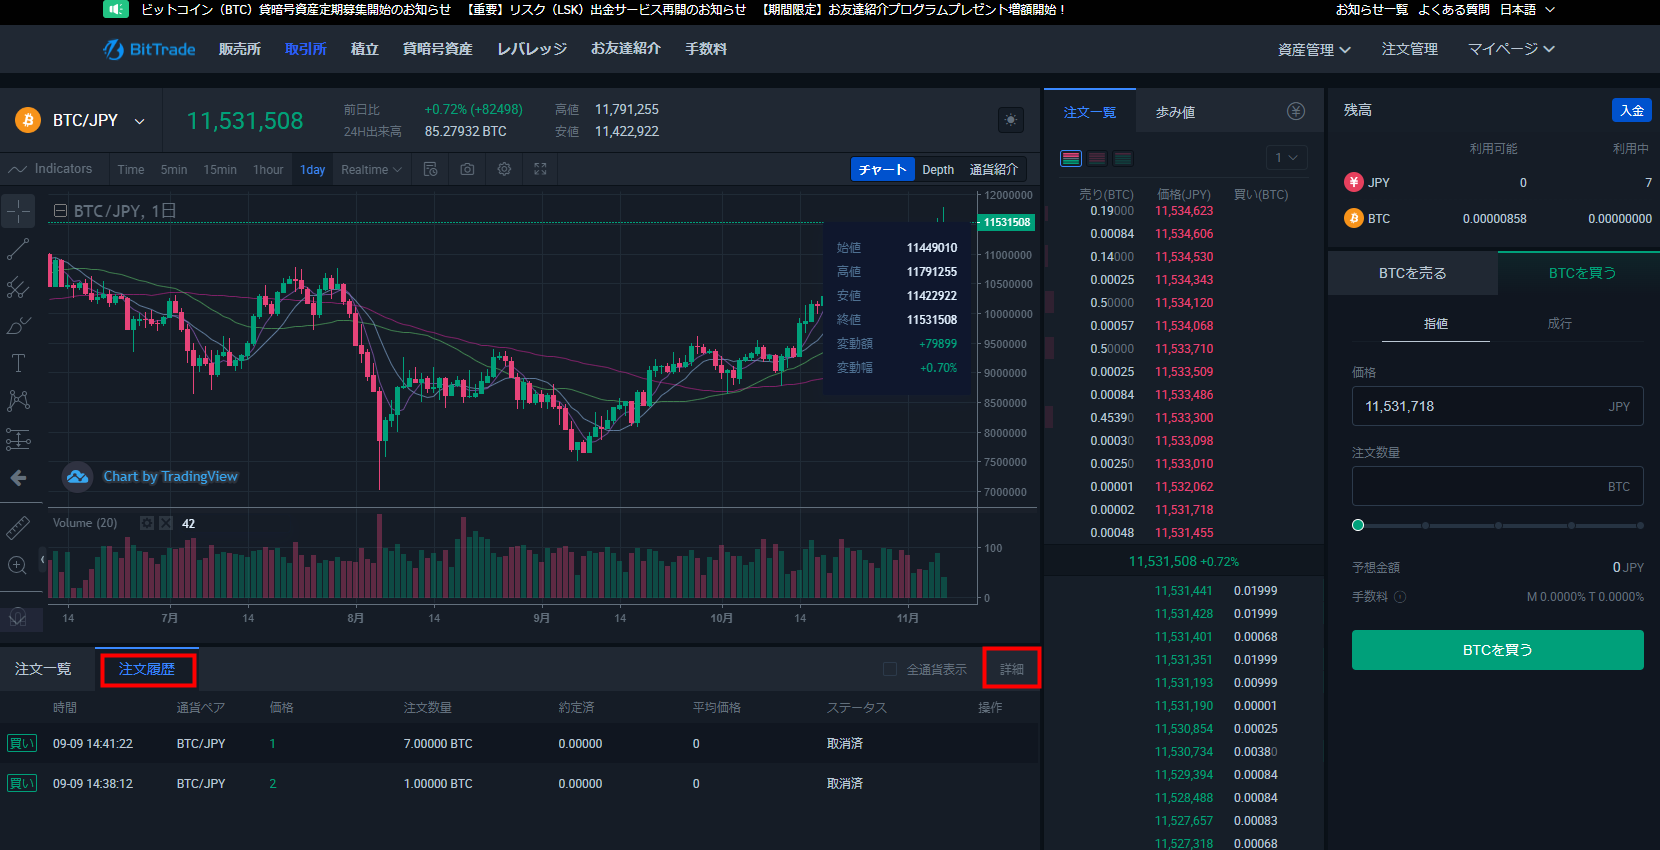
Task: Enable the 全通貨表示 checkbox
Action: 890,669
